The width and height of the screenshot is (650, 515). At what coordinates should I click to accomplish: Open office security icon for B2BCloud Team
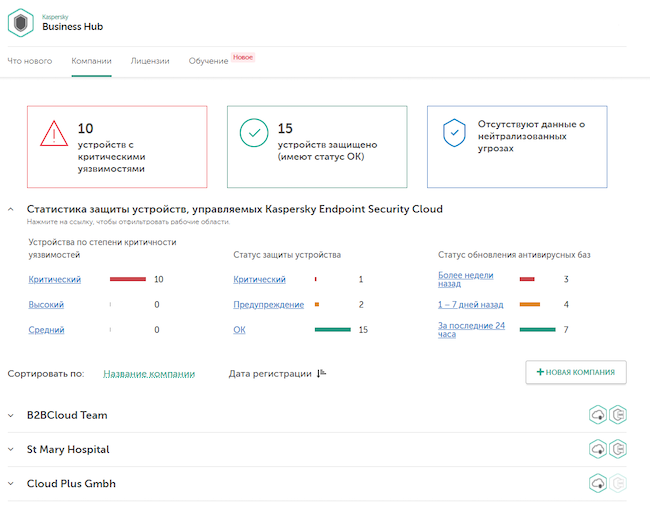pos(618,415)
